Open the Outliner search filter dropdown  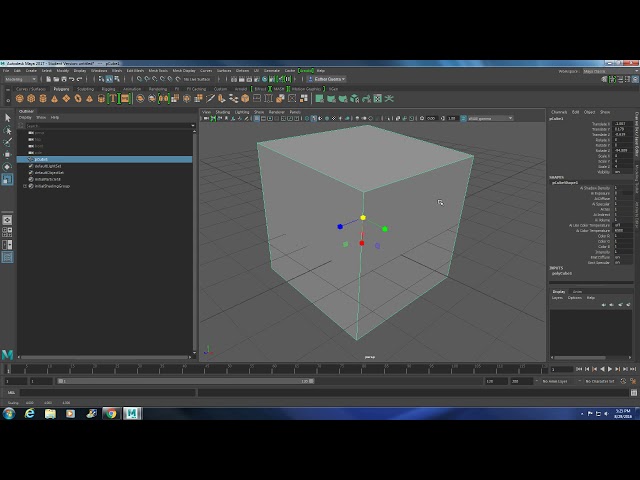tap(193, 125)
